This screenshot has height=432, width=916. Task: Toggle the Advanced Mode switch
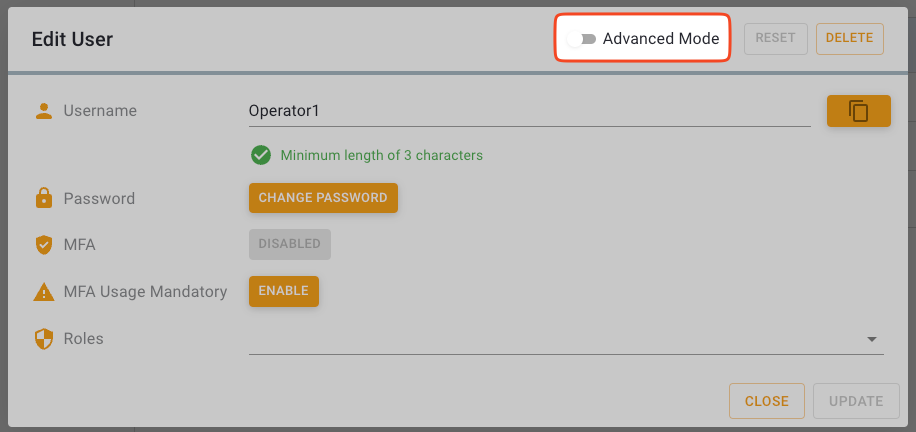(x=582, y=39)
